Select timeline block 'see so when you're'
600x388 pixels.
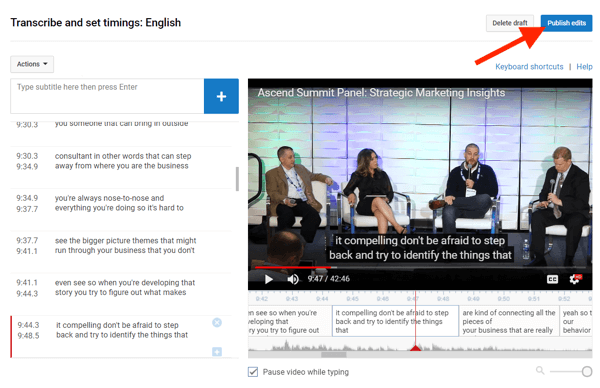290,321
